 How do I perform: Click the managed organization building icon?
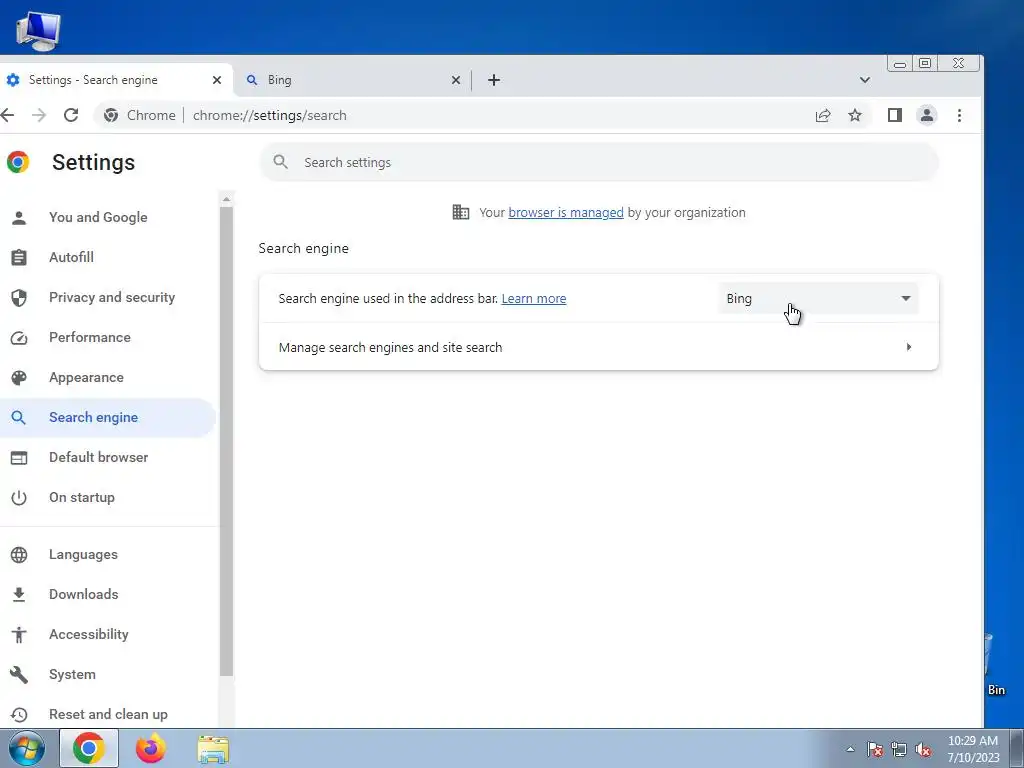460,212
